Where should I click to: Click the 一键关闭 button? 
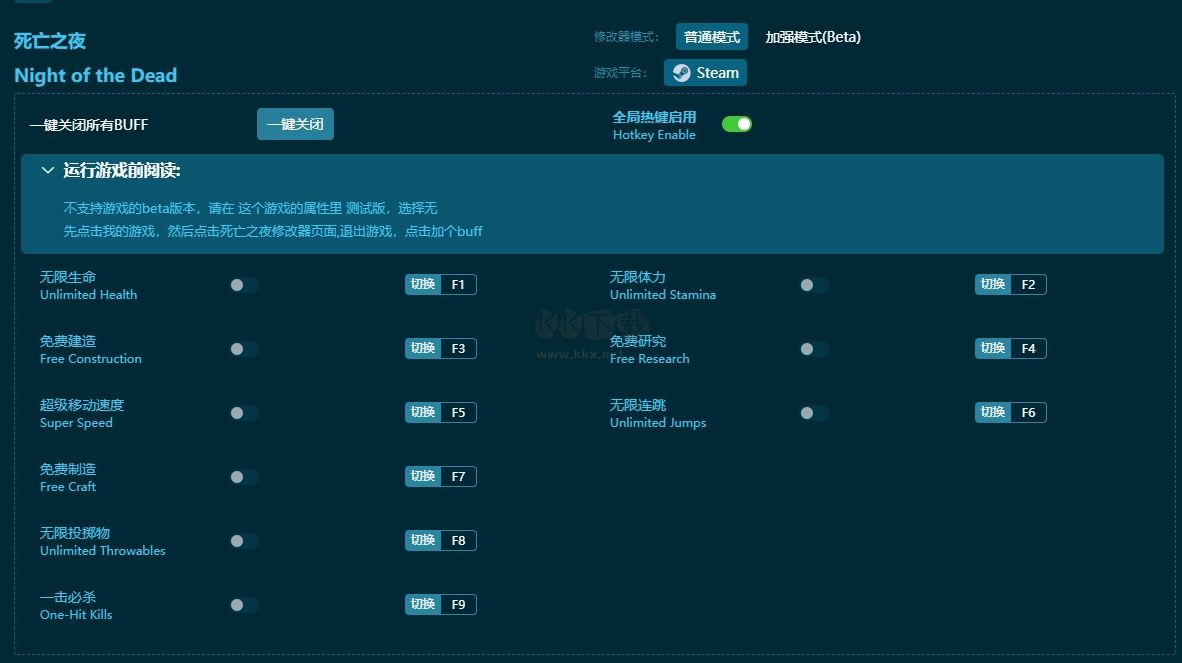tap(296, 124)
